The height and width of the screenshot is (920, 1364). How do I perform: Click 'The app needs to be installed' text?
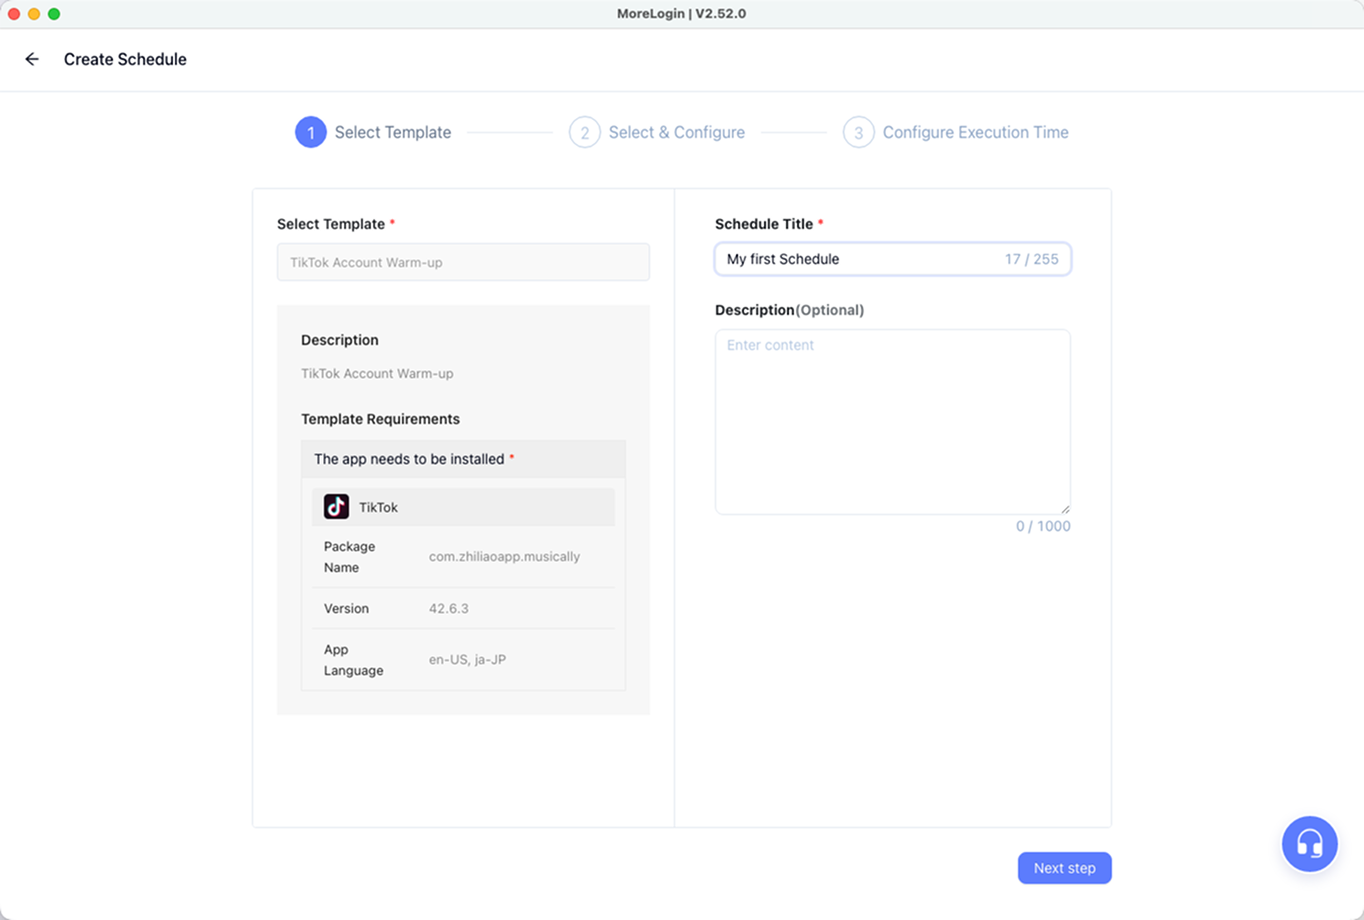(409, 459)
